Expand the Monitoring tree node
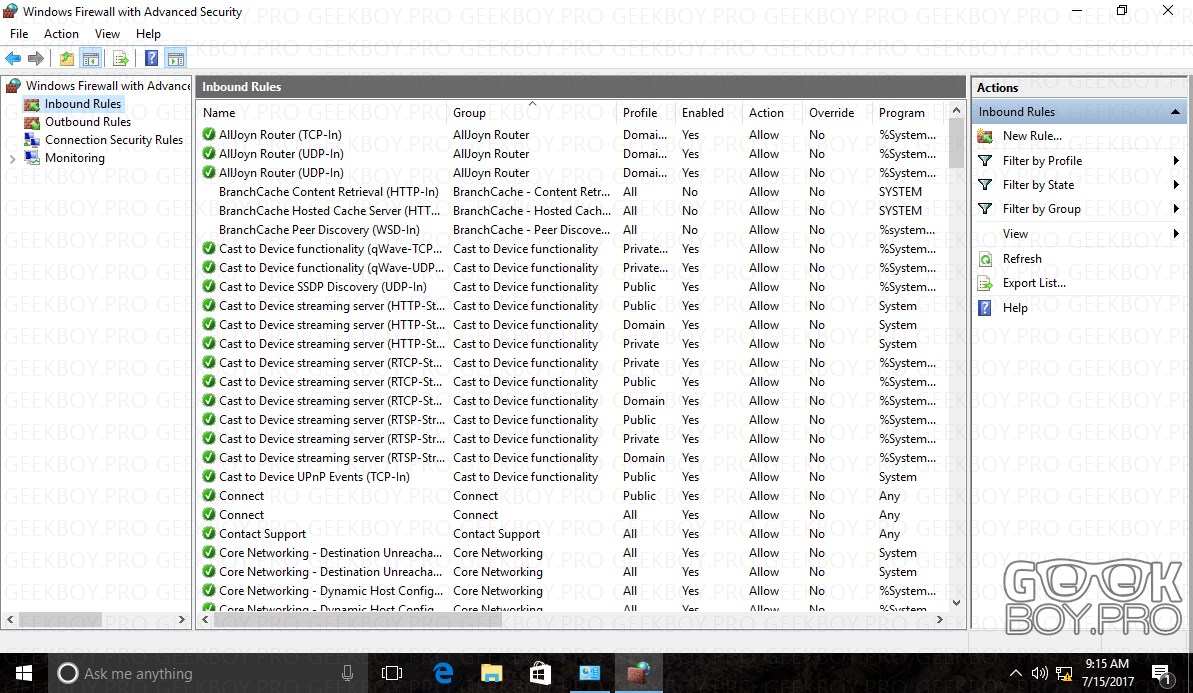 click(12, 159)
